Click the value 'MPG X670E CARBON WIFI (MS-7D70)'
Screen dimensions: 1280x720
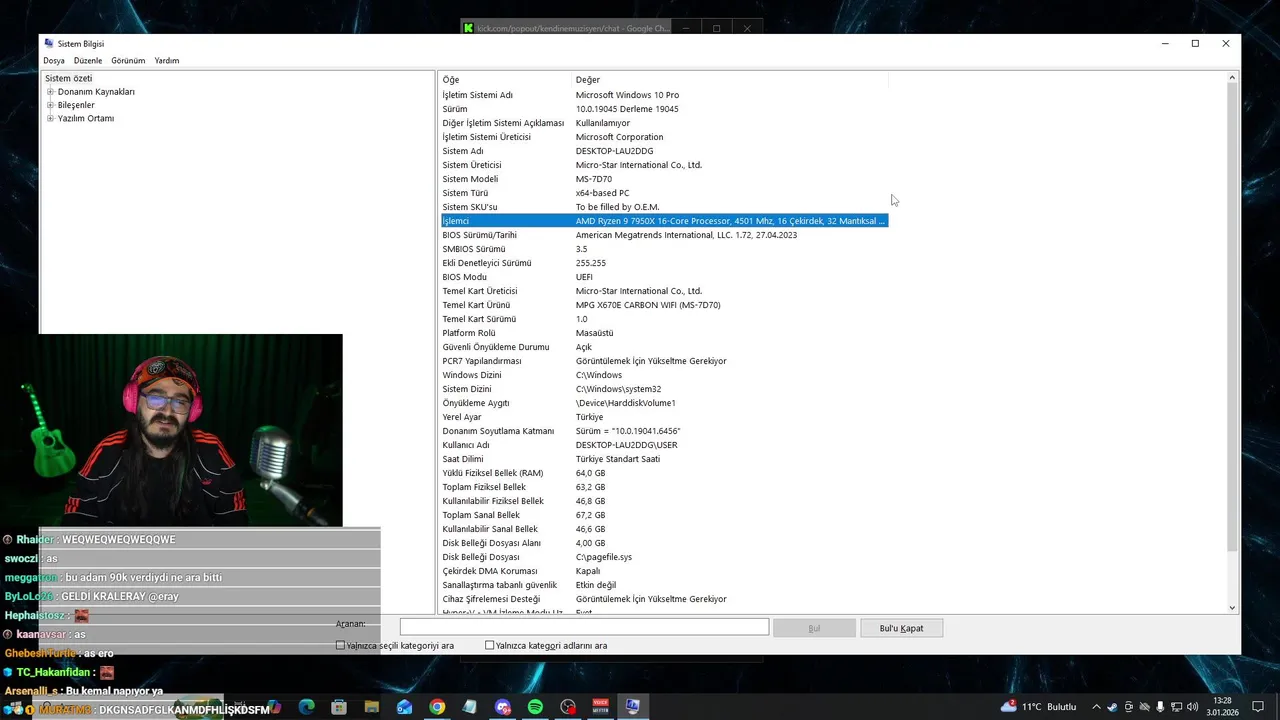pyautogui.click(x=648, y=305)
